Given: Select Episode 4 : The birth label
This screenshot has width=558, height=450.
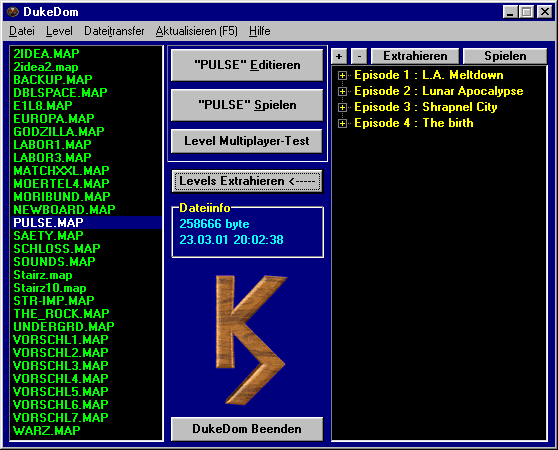Looking at the screenshot, I should [x=414, y=123].
